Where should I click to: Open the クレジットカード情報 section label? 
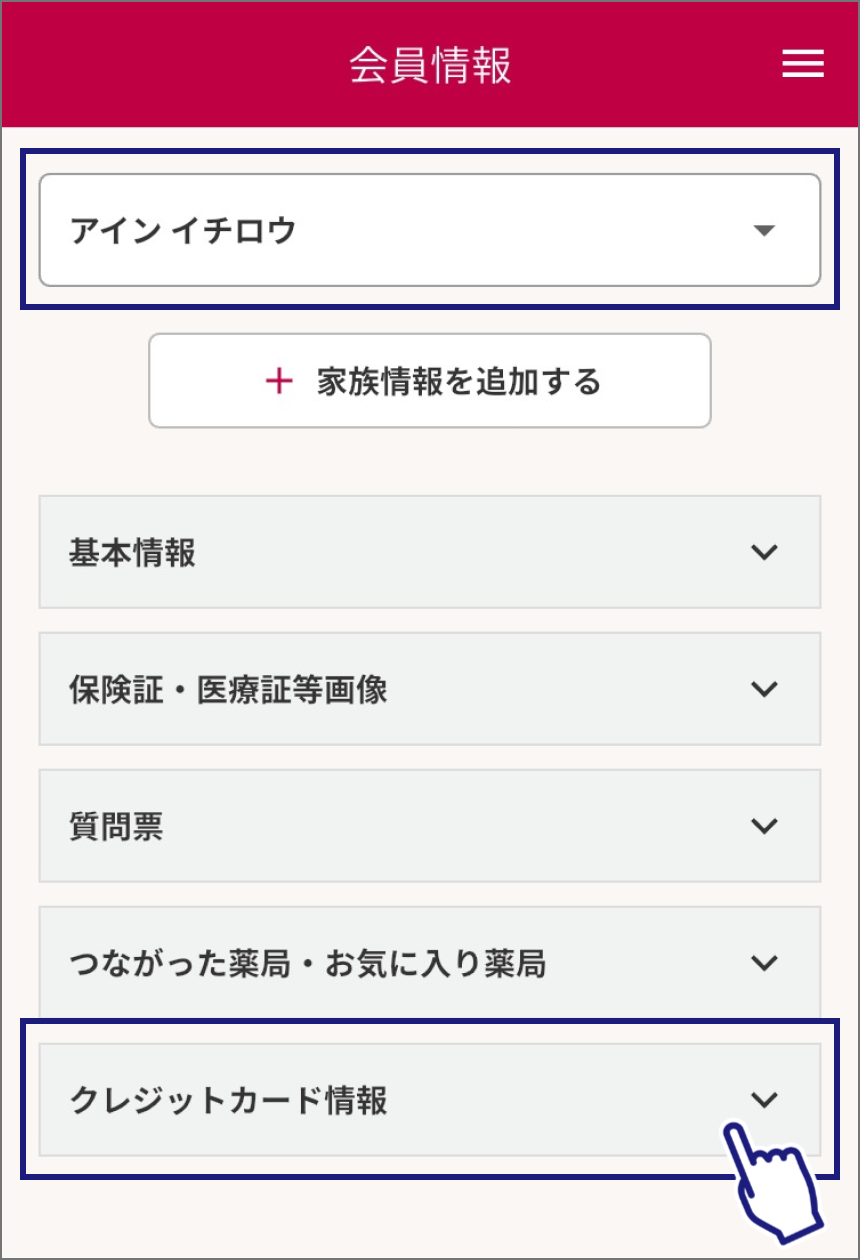(228, 1100)
